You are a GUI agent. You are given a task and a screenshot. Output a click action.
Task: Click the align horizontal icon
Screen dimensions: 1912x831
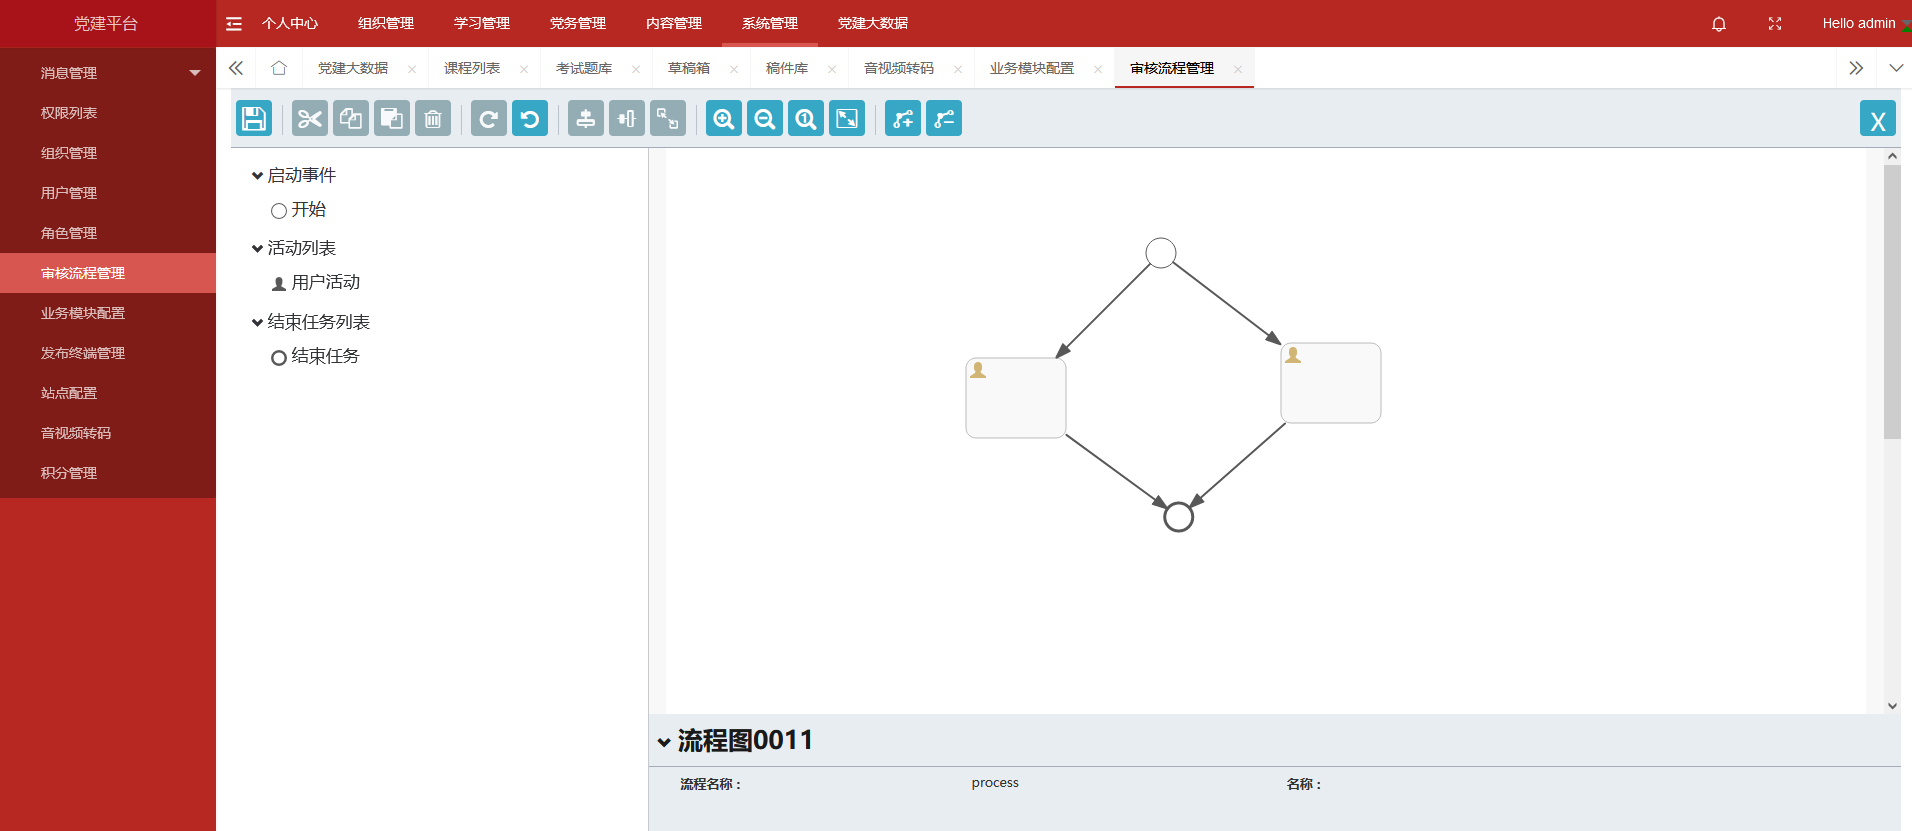point(627,119)
